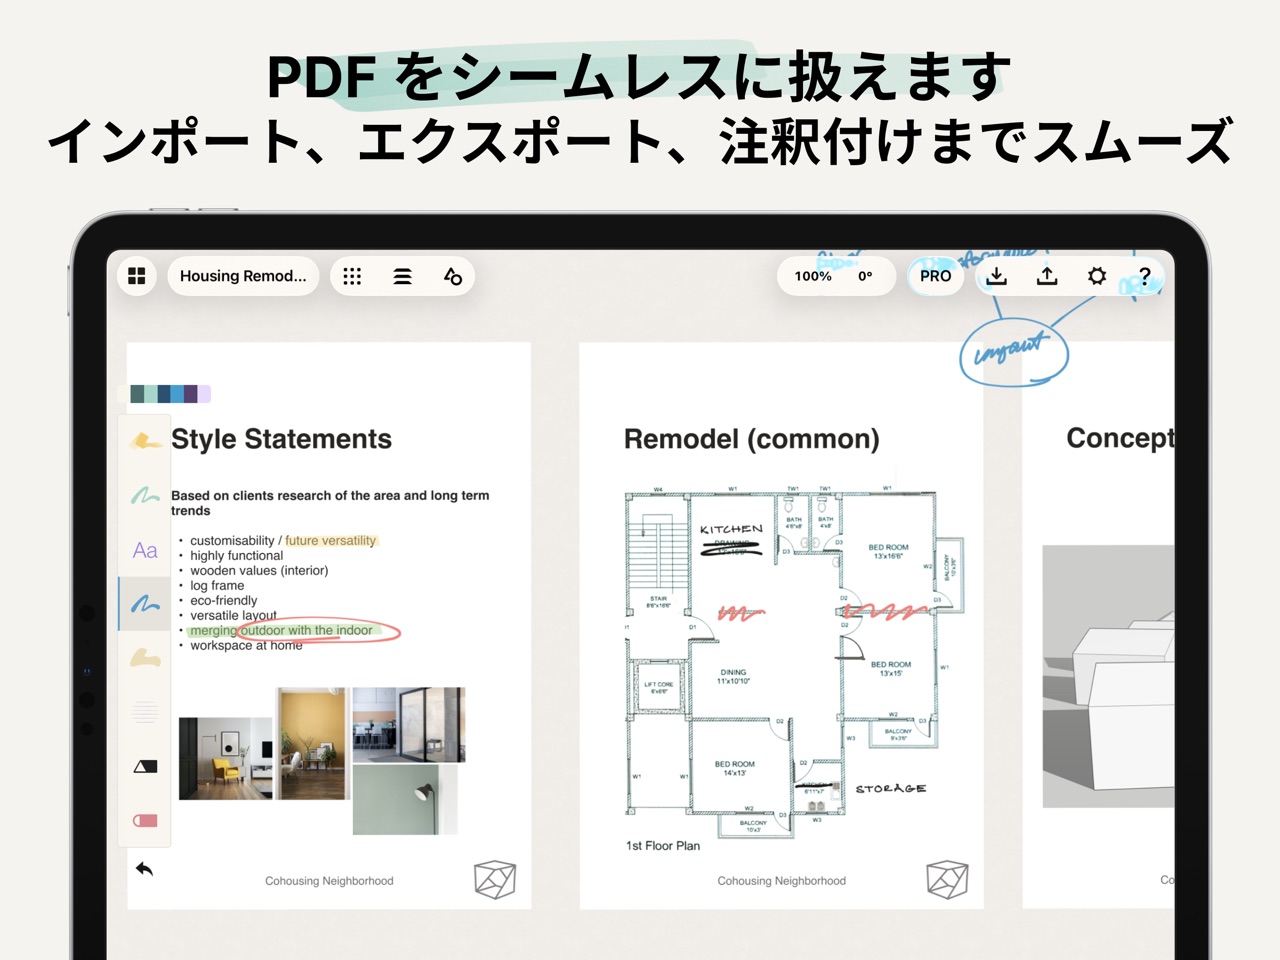This screenshot has width=1280, height=960.
Task: Open the Housing Remod... document title
Action: pos(243,276)
